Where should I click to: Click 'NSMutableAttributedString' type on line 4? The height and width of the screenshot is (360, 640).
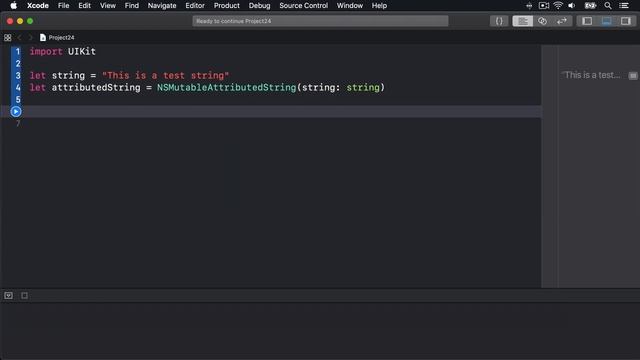pyautogui.click(x=227, y=87)
